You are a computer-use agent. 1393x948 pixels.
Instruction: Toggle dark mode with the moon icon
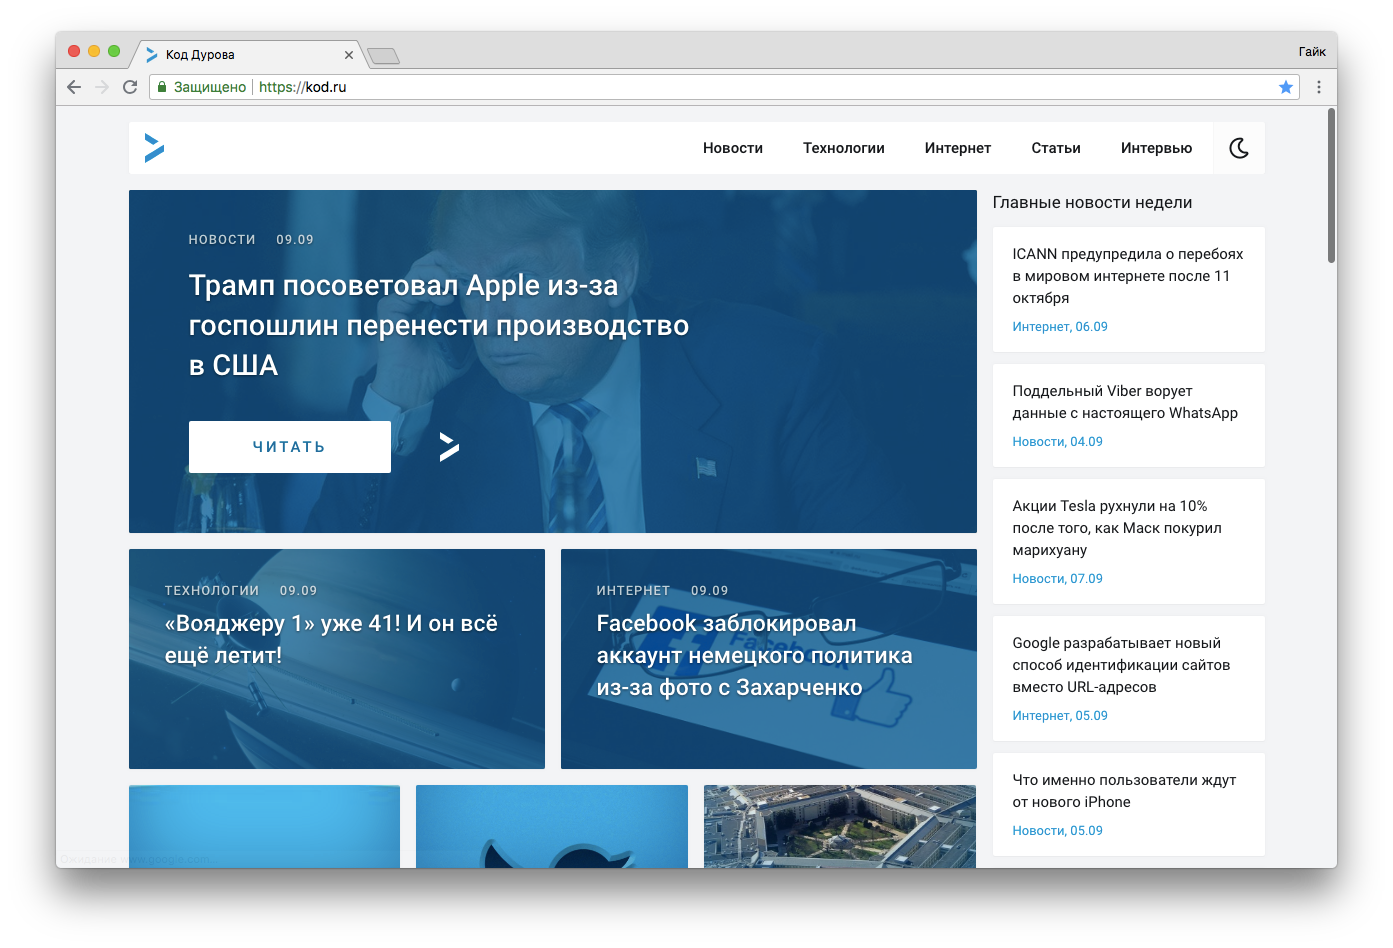coord(1239,148)
